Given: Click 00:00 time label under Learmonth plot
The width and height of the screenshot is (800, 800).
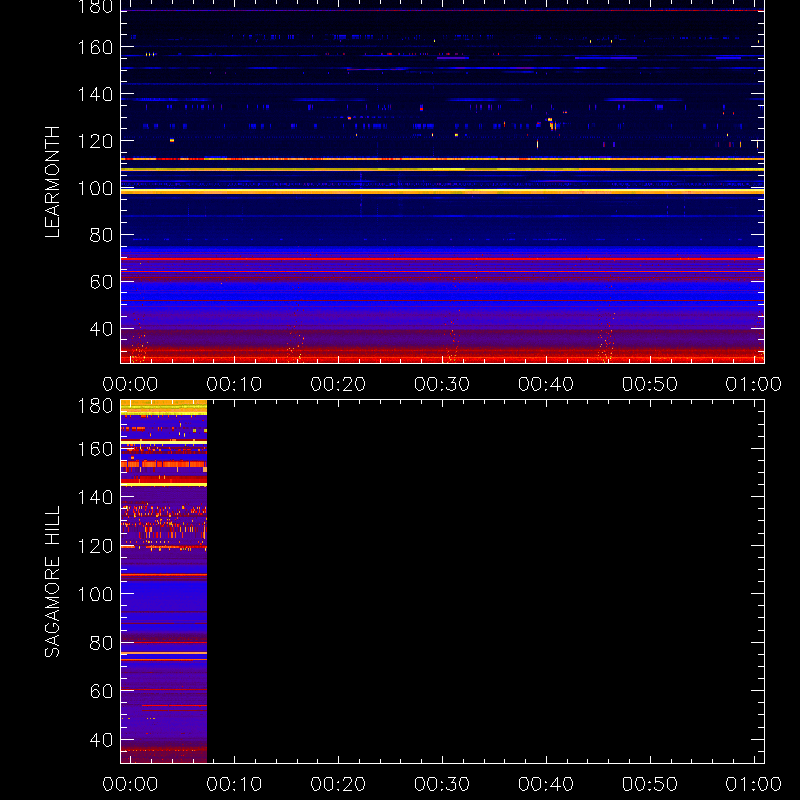Looking at the screenshot, I should 130,384.
